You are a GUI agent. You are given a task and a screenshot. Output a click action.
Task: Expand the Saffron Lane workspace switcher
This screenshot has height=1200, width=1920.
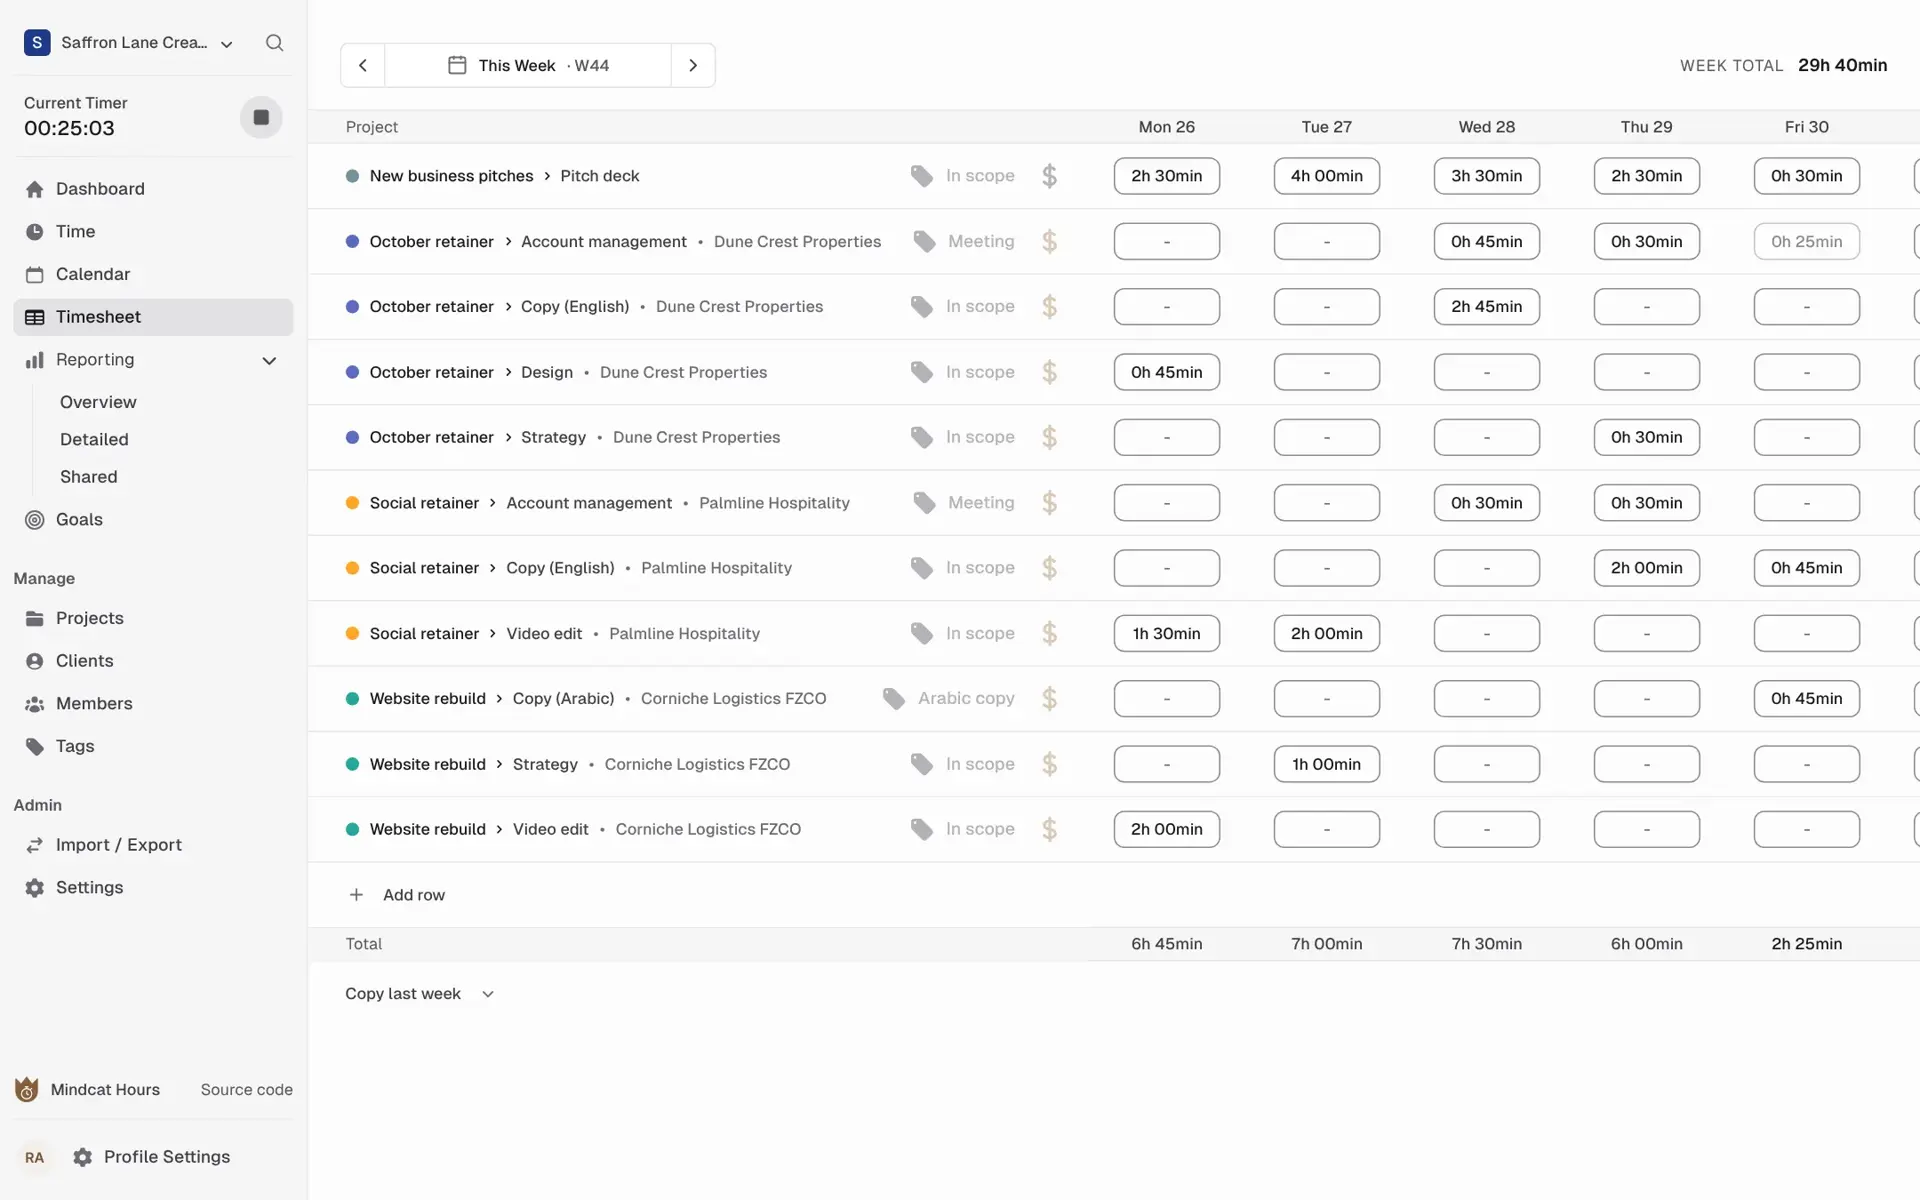pos(129,43)
